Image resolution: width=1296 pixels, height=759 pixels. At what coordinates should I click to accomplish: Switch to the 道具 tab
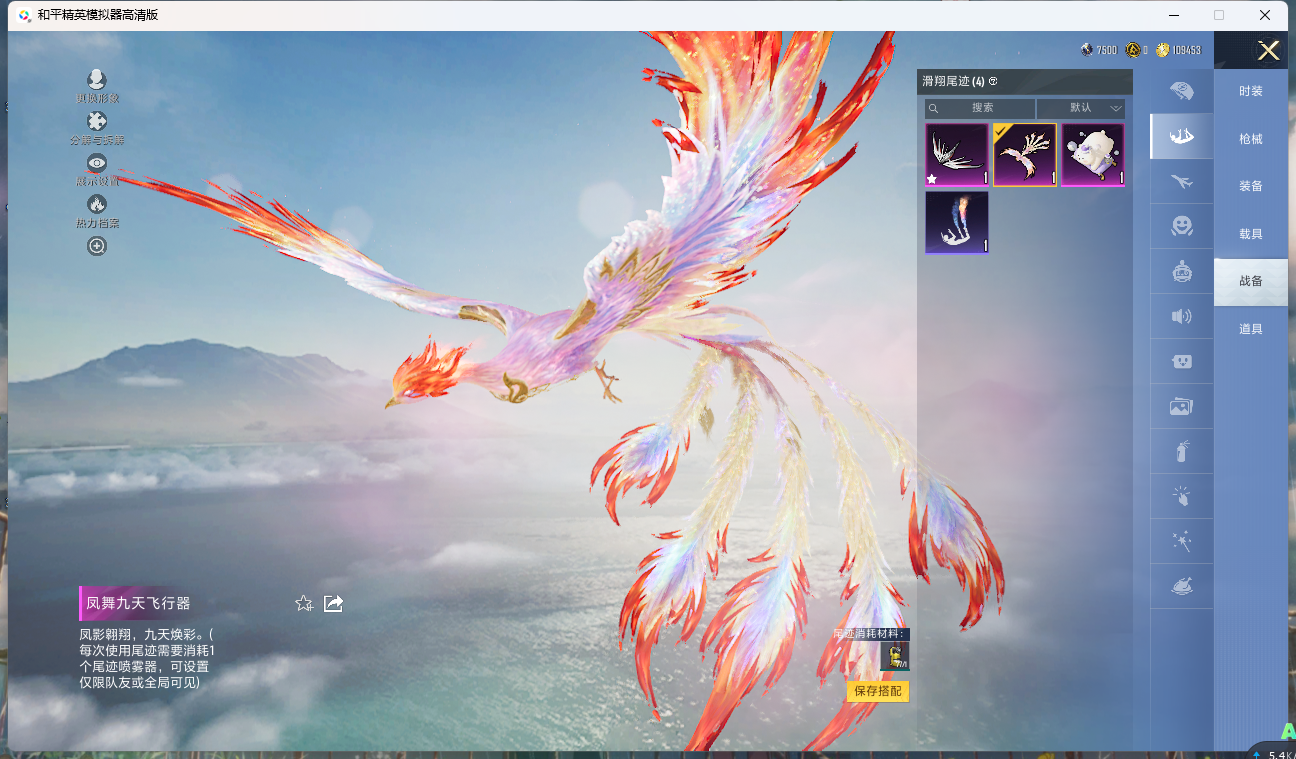pos(1251,329)
